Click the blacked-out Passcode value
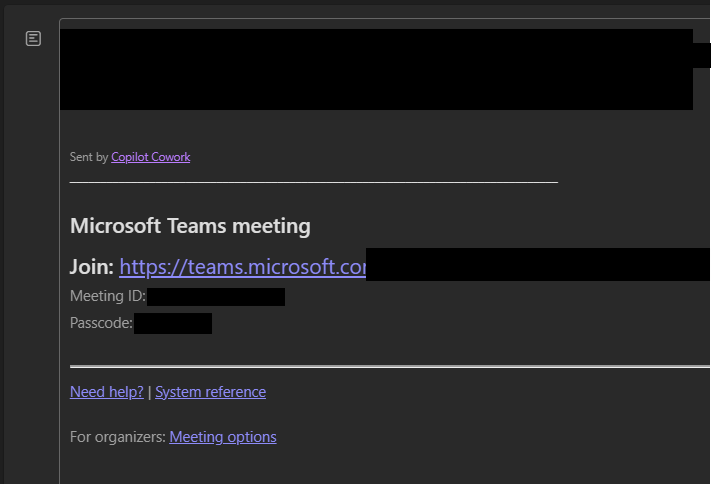 click(x=173, y=323)
